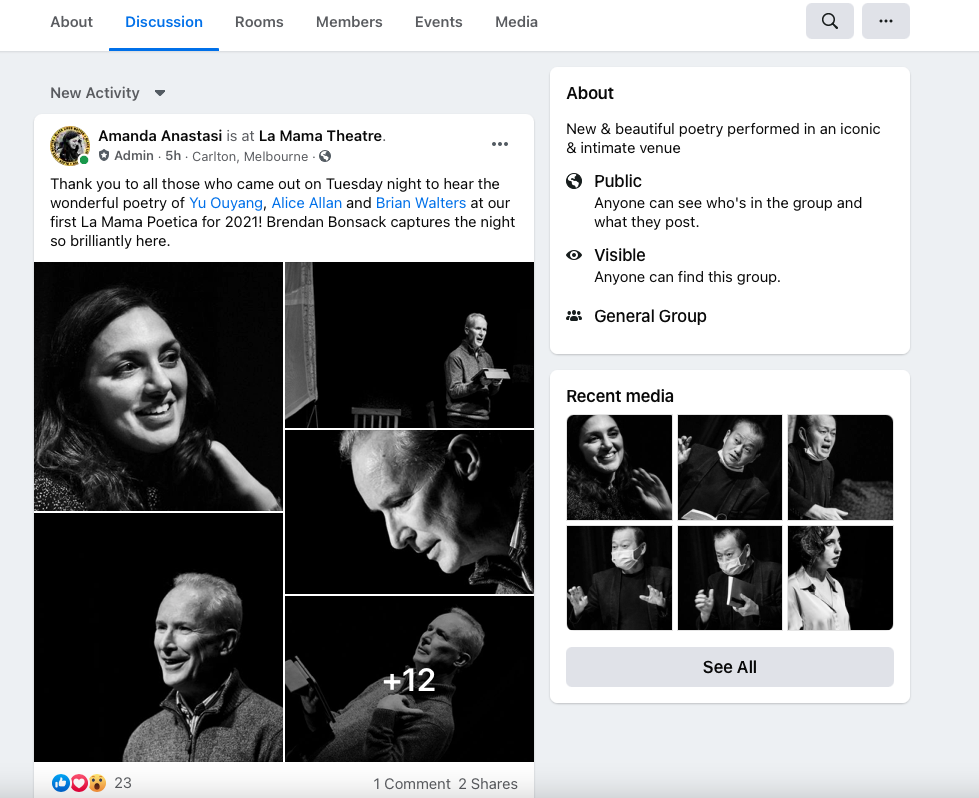Click the Brian Walters tagged name
The image size is (979, 798).
(421, 203)
